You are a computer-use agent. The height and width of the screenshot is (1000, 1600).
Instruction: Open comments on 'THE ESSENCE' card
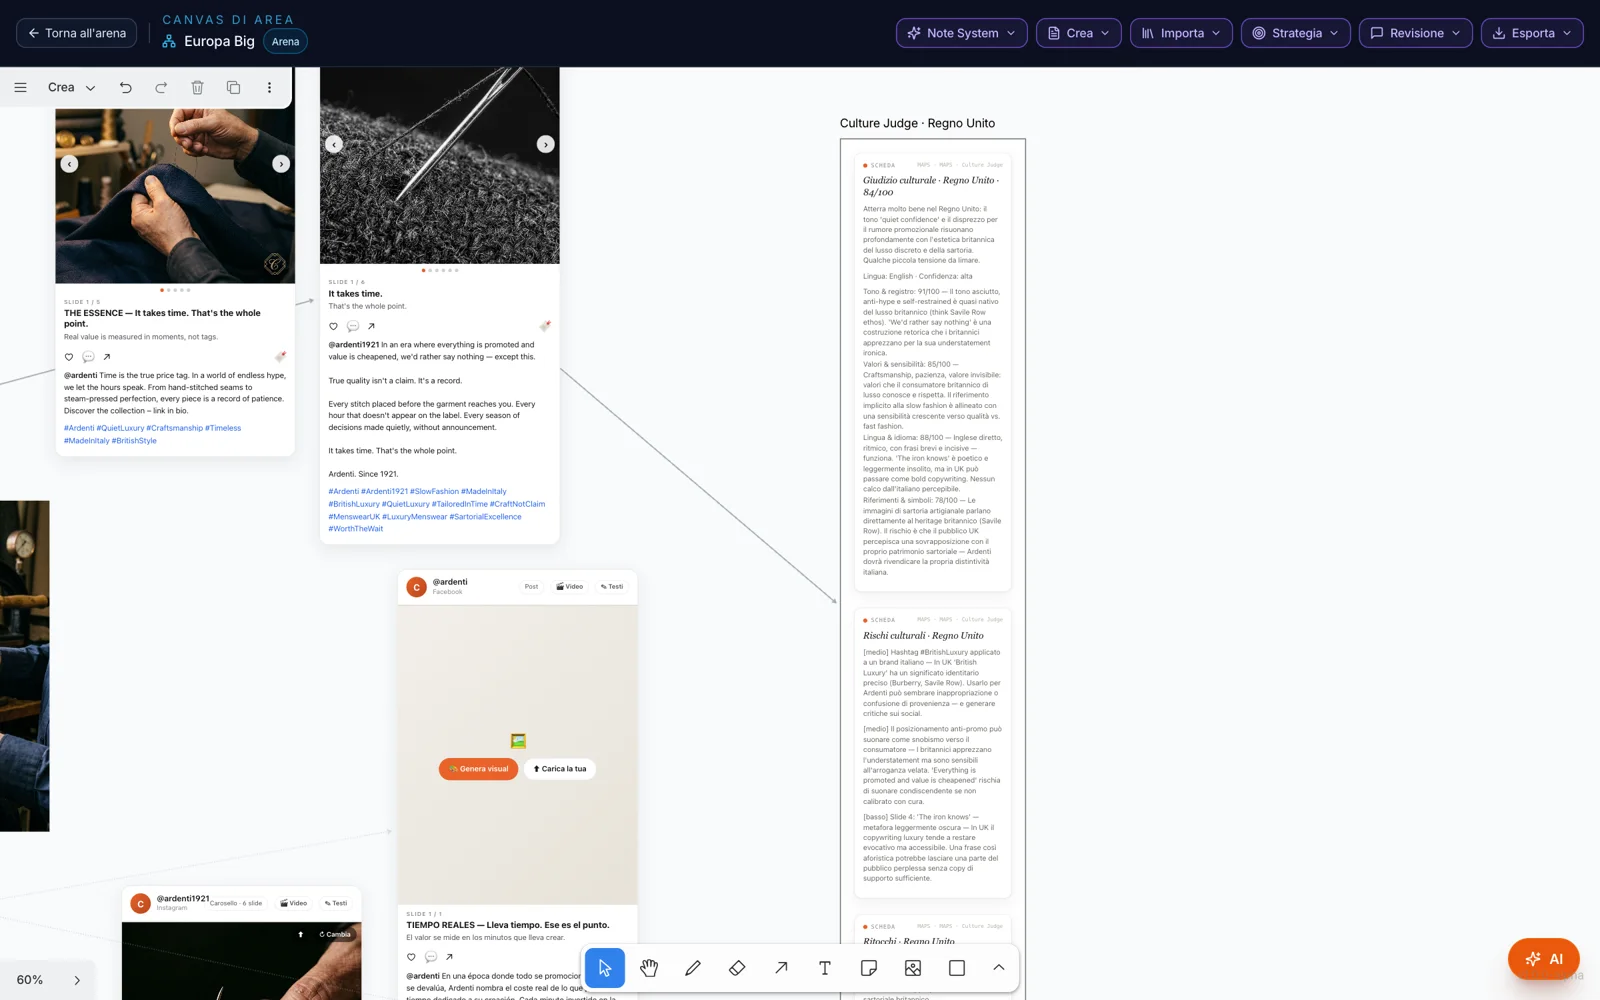[x=88, y=357]
